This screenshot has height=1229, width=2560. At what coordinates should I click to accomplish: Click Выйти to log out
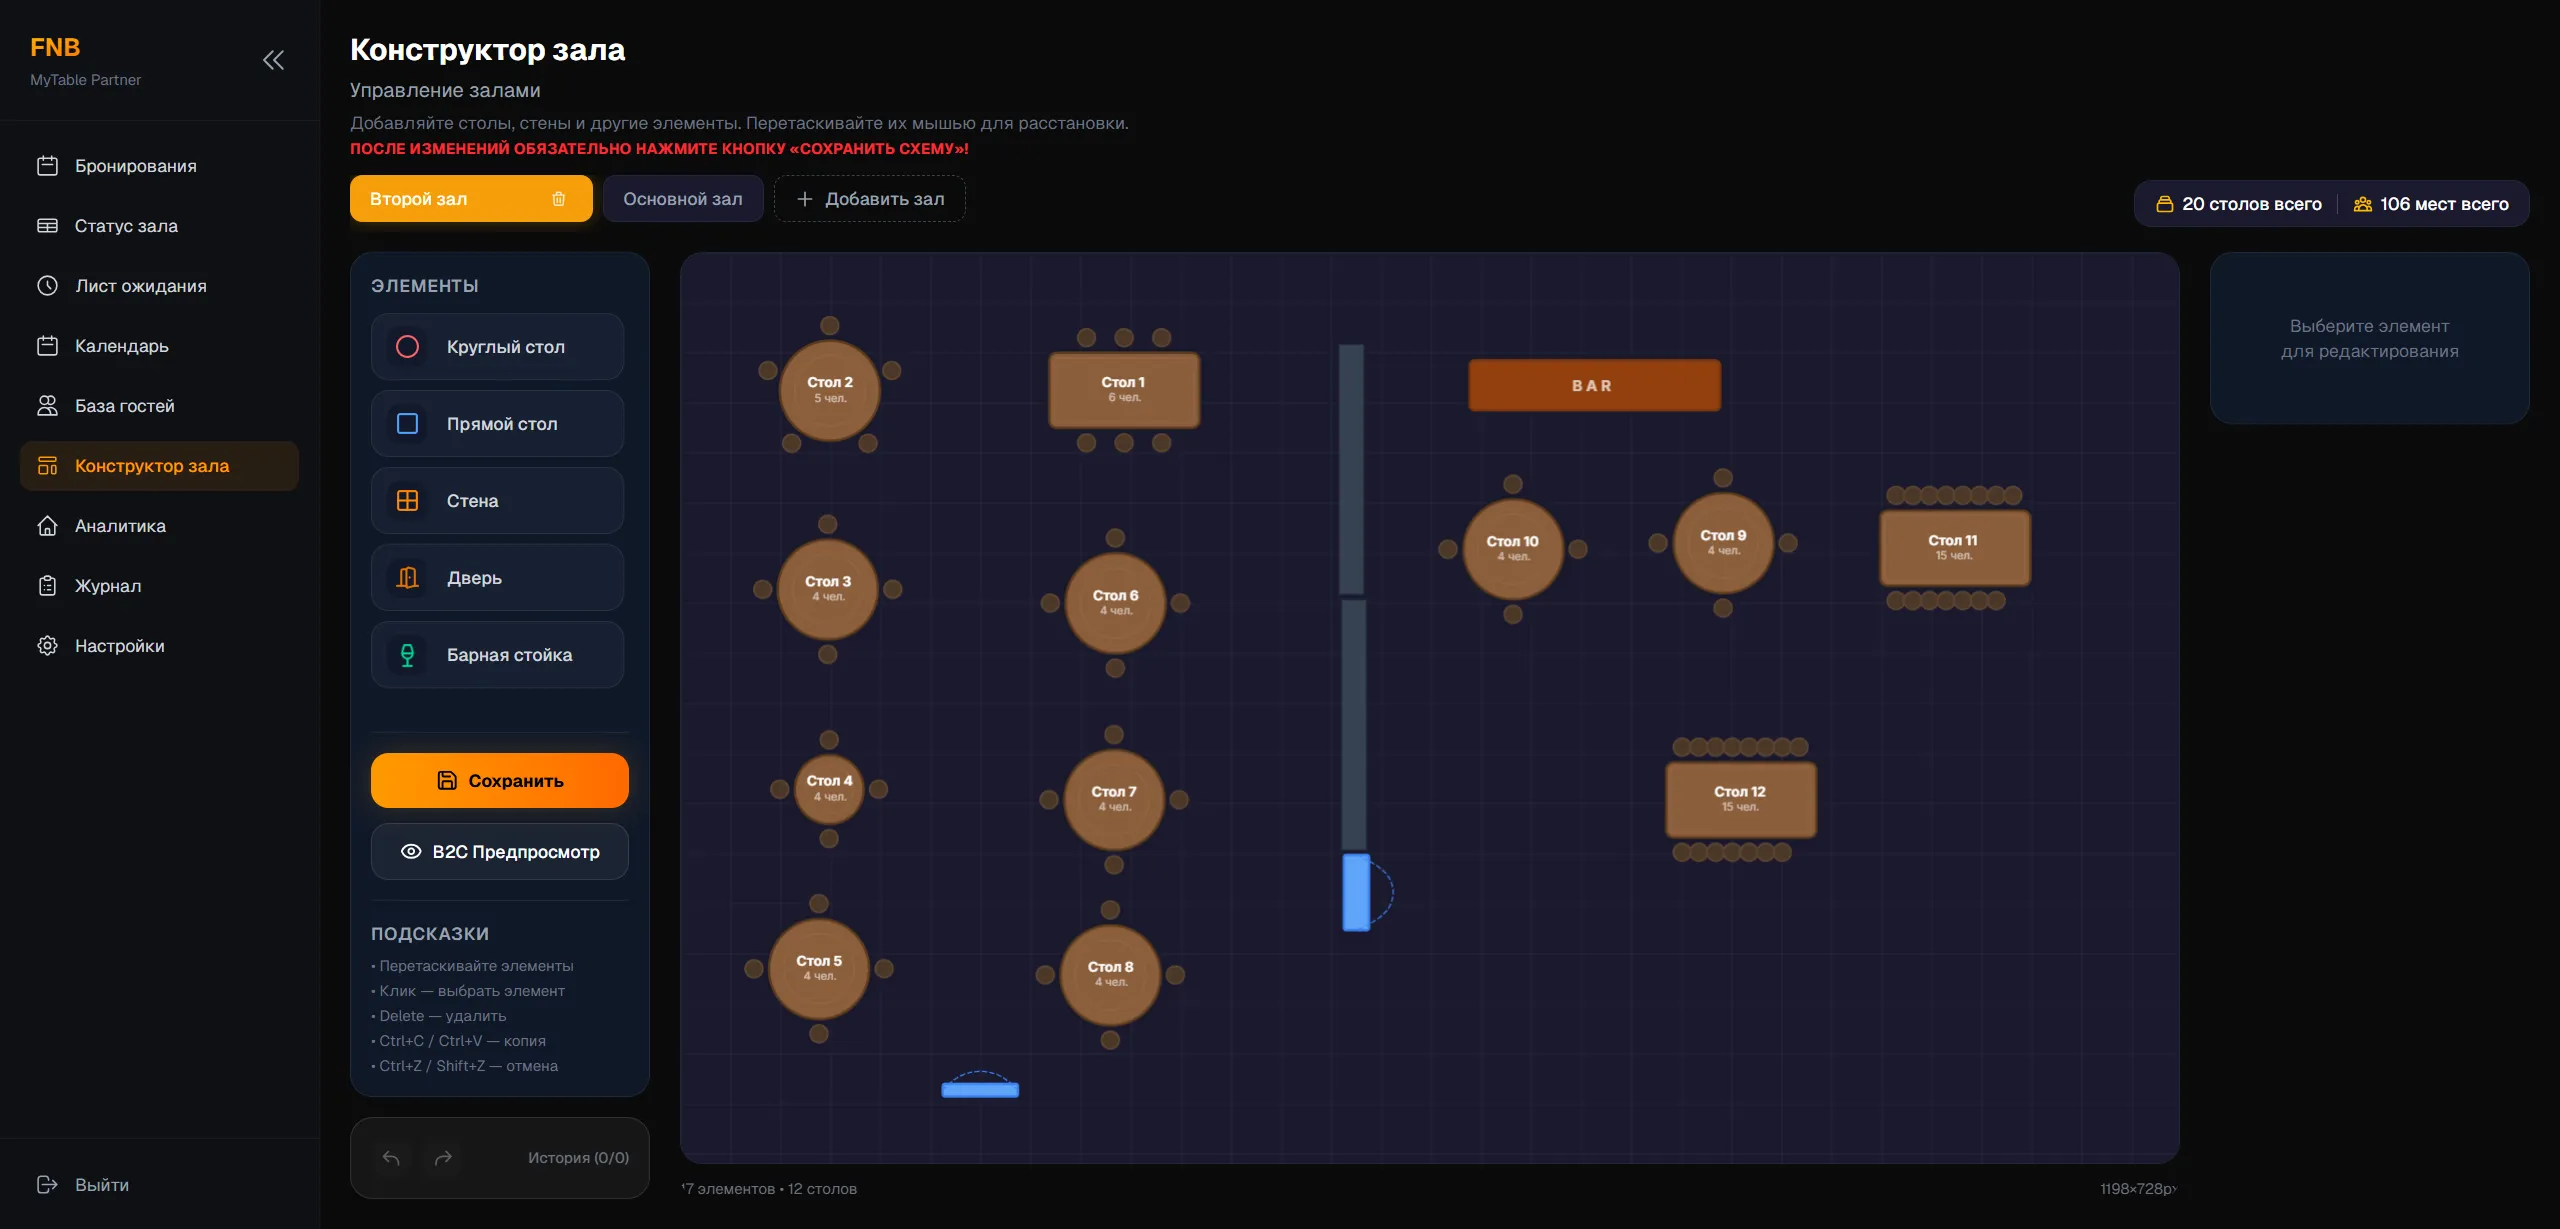click(101, 1185)
